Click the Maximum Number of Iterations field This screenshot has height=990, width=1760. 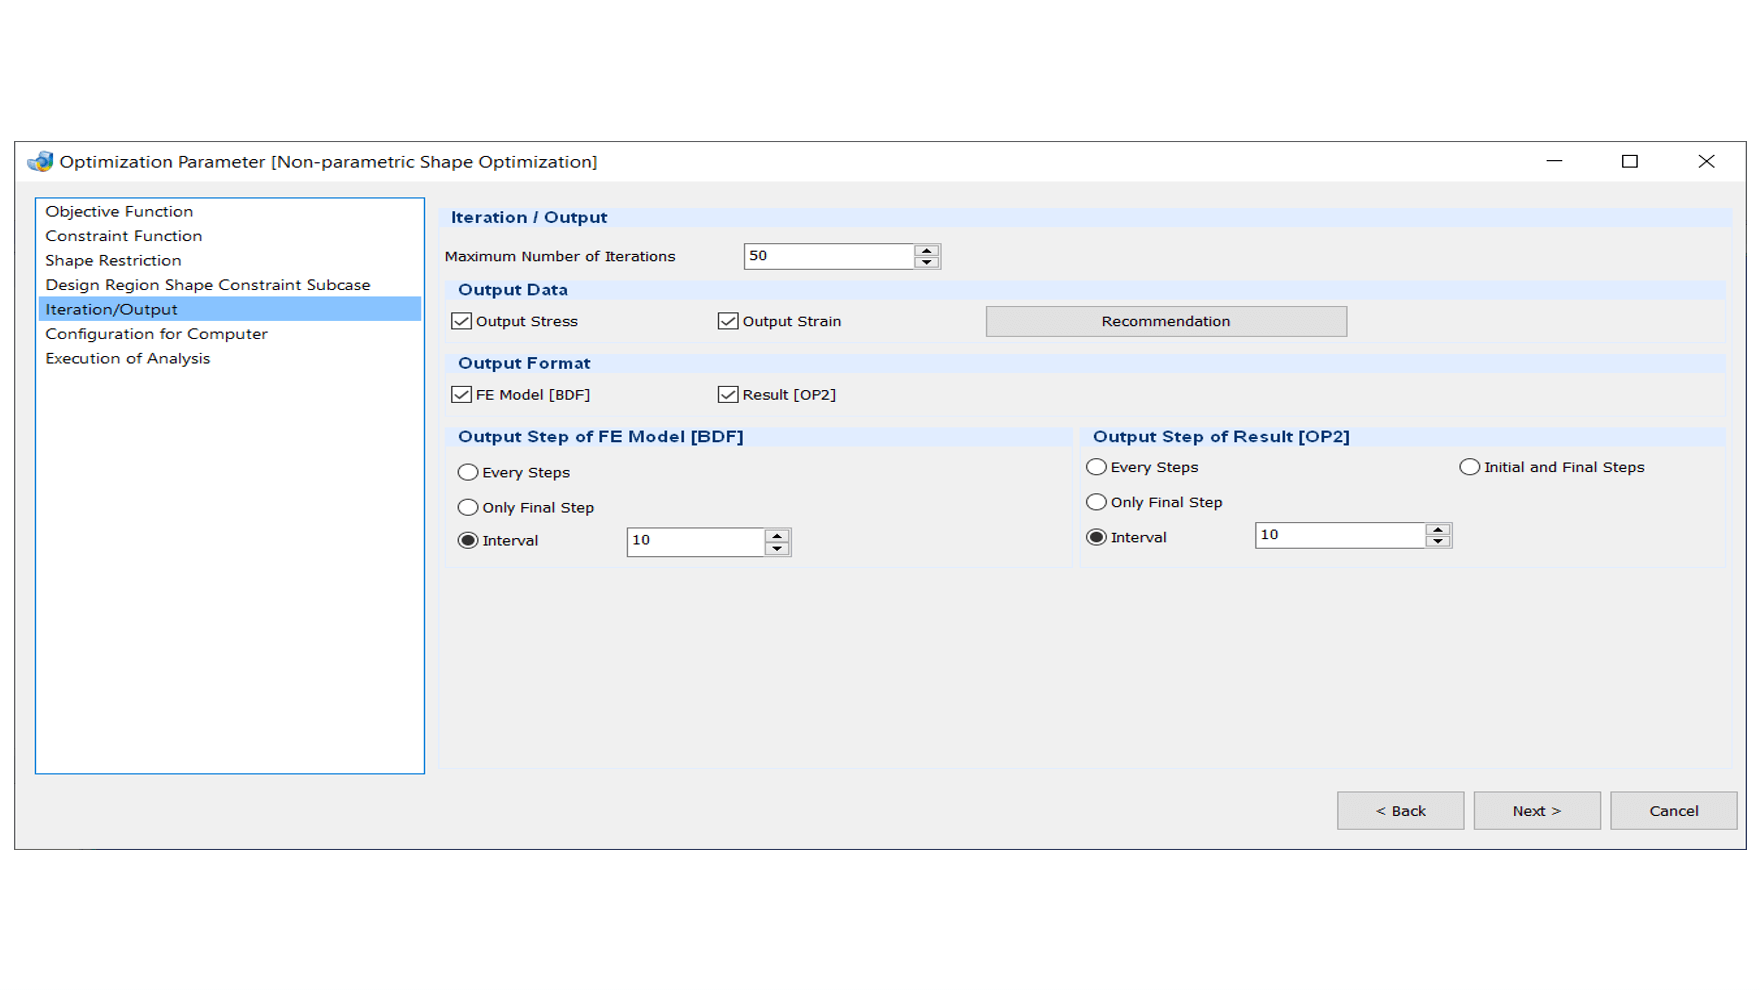coord(828,256)
